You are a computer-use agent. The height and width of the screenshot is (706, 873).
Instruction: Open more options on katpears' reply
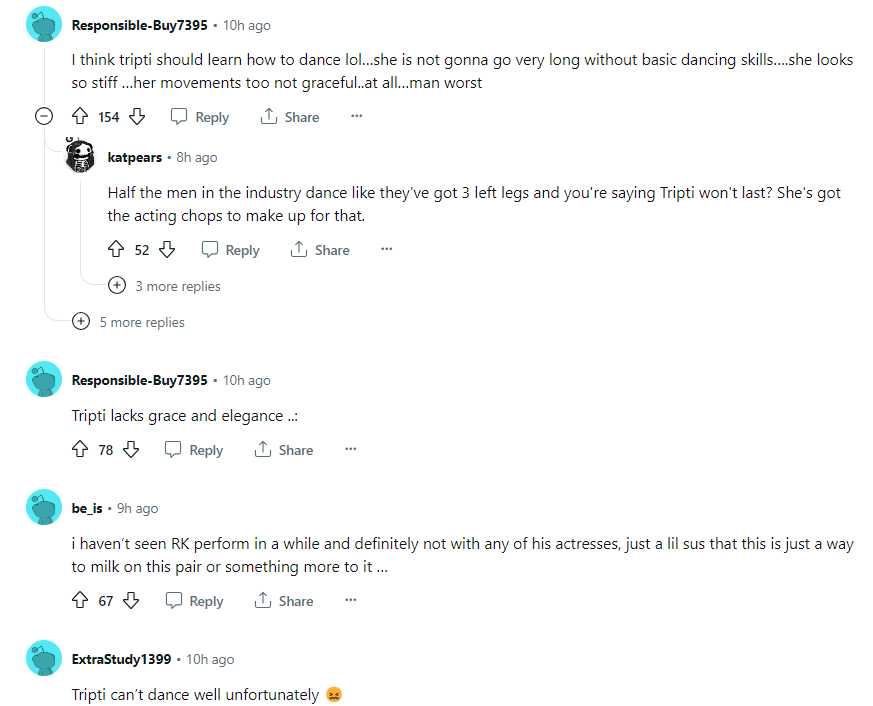tap(387, 250)
